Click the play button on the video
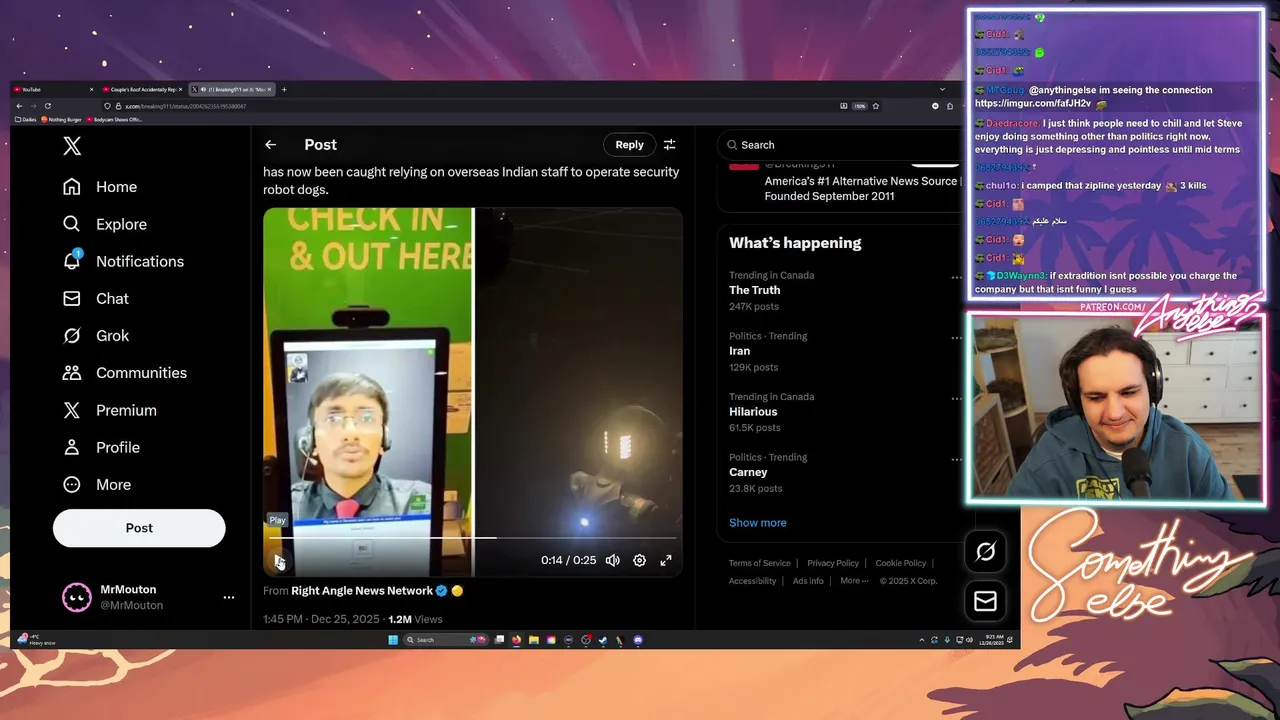This screenshot has width=1280, height=720. click(x=279, y=561)
